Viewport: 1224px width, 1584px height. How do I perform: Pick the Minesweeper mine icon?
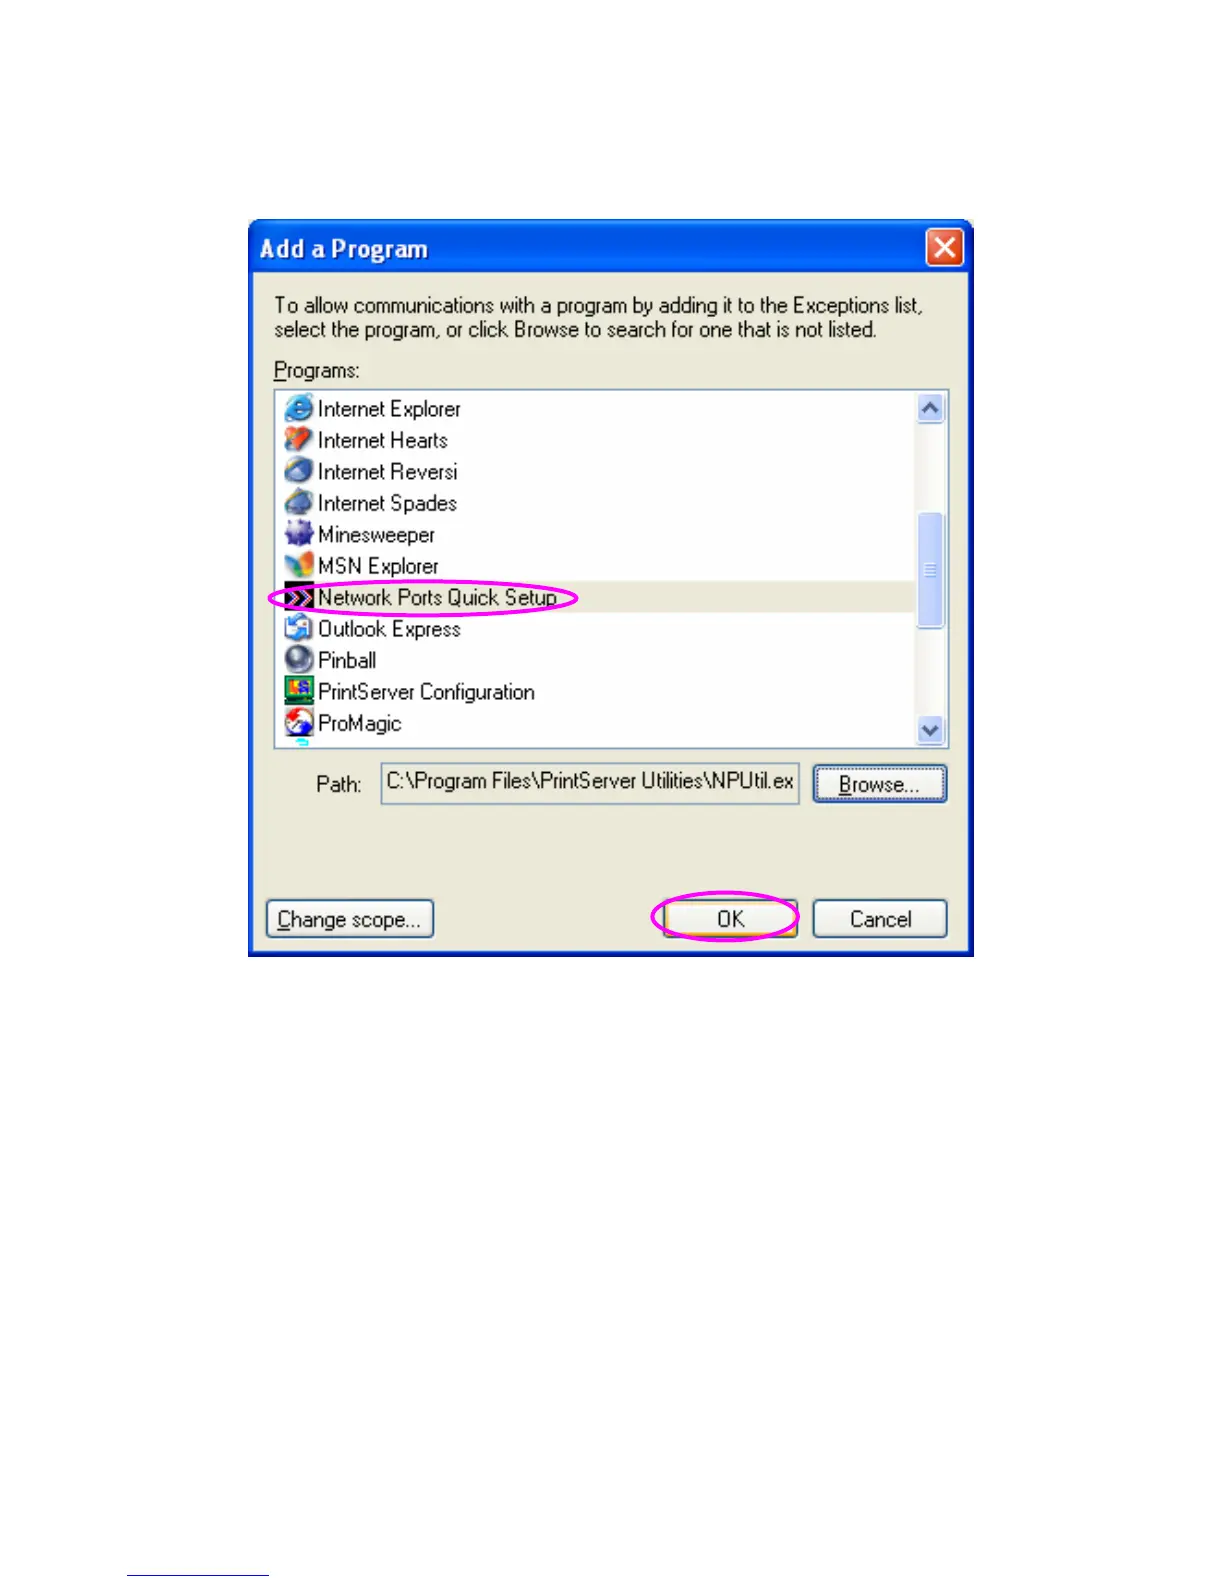point(299,534)
